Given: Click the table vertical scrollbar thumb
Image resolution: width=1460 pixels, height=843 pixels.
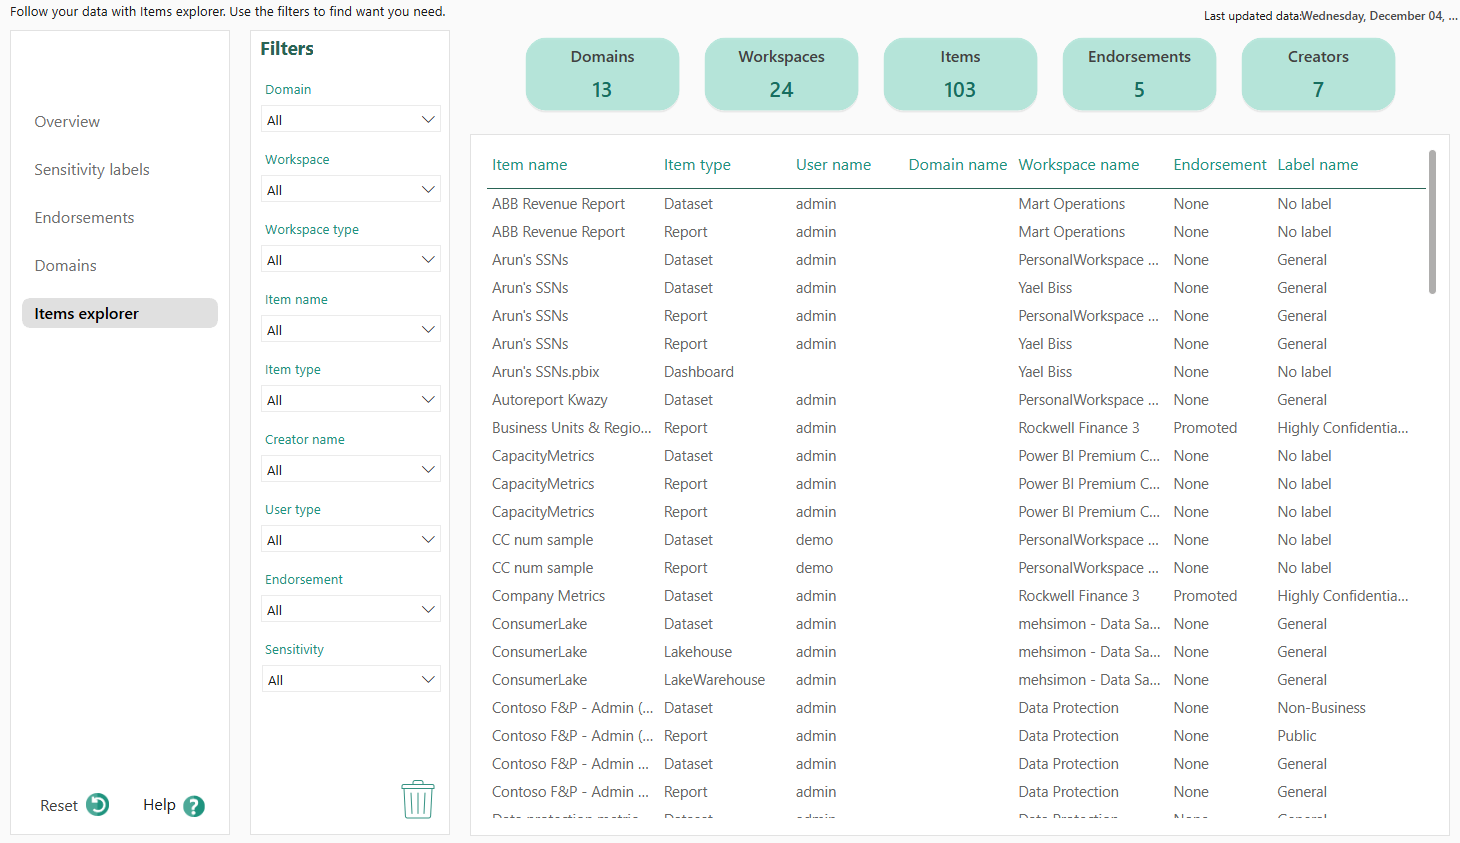Looking at the screenshot, I should (1432, 222).
